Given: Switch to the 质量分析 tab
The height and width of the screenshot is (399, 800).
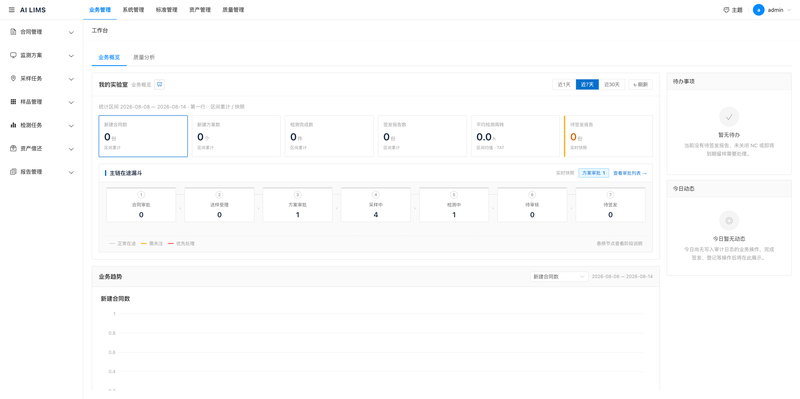Looking at the screenshot, I should pos(144,57).
